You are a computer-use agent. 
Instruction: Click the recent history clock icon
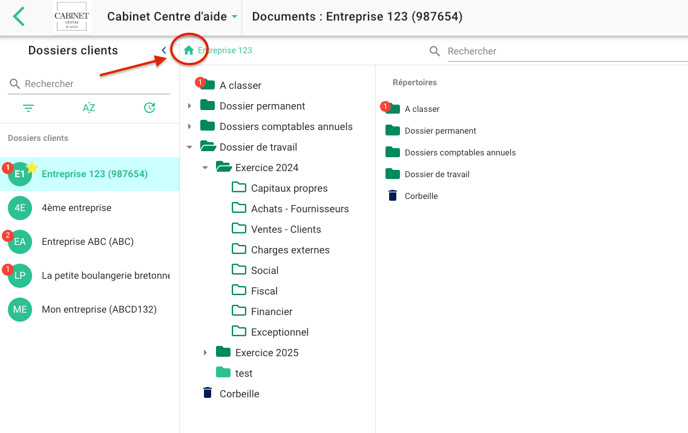point(149,108)
